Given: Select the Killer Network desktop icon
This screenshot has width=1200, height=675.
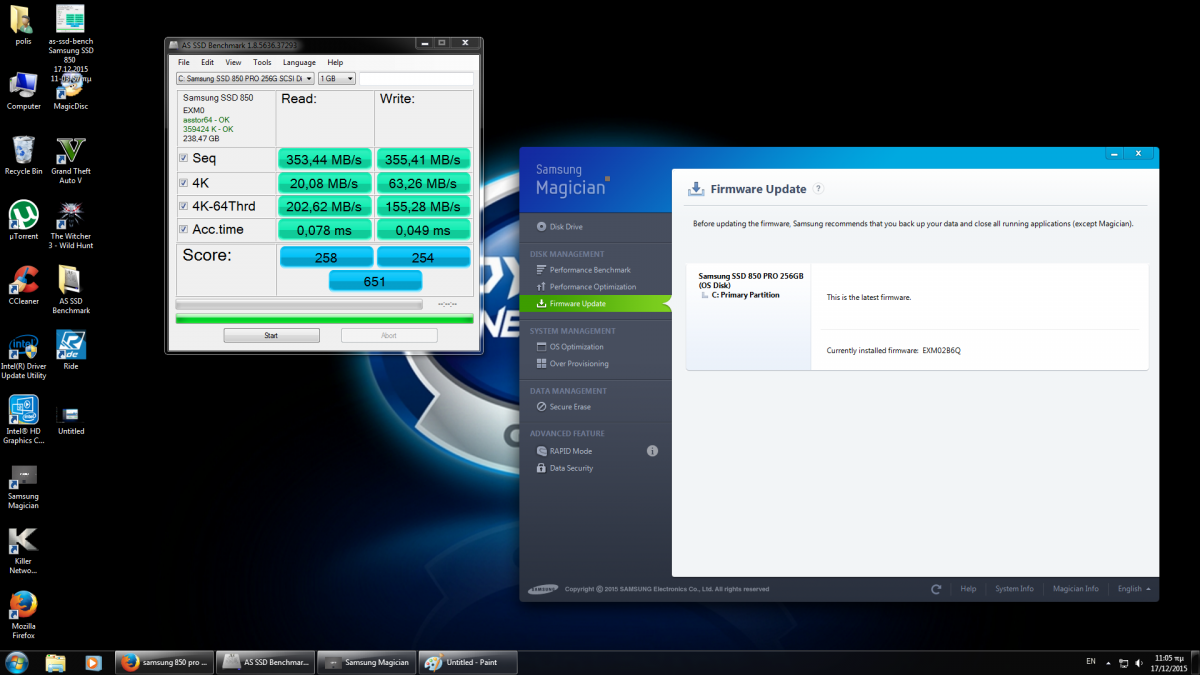Looking at the screenshot, I should 23,551.
